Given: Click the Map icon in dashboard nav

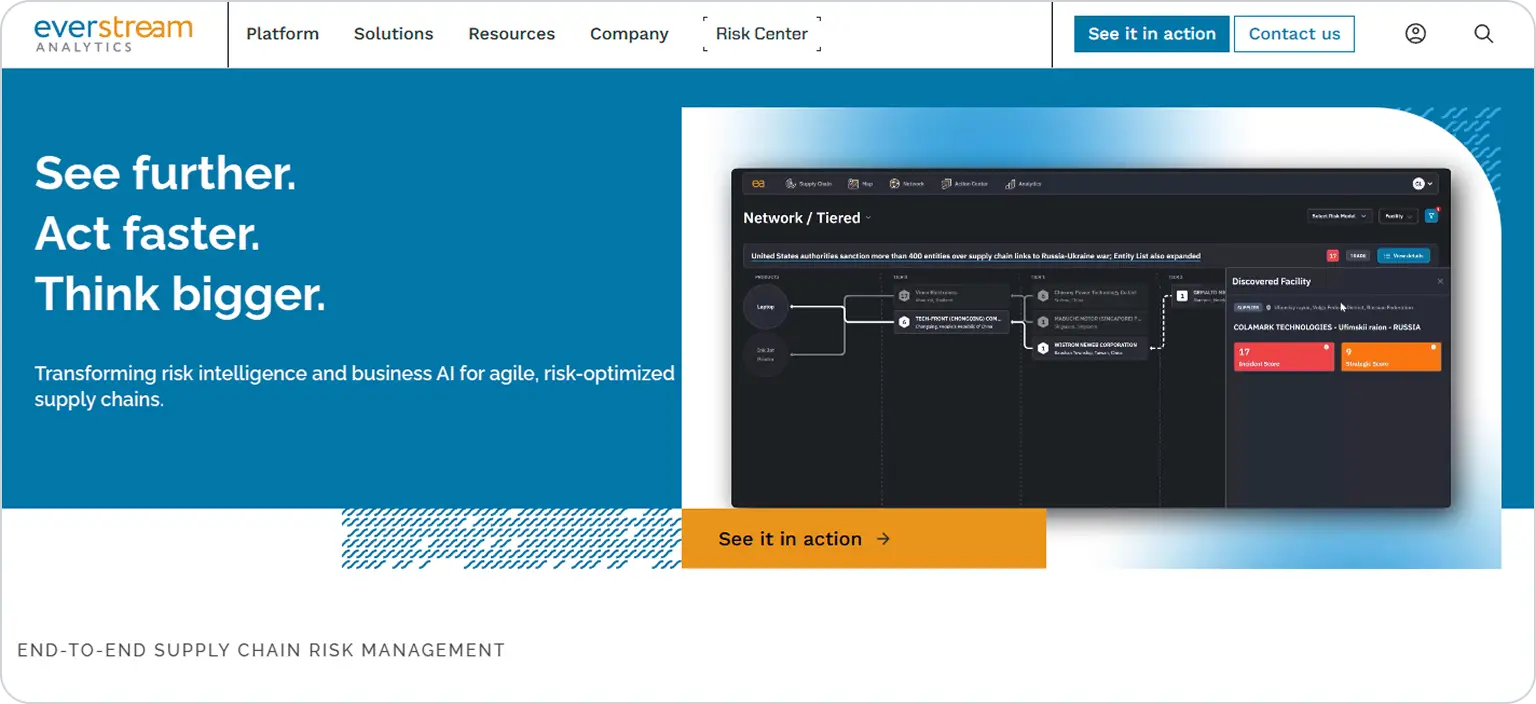Looking at the screenshot, I should coord(853,184).
